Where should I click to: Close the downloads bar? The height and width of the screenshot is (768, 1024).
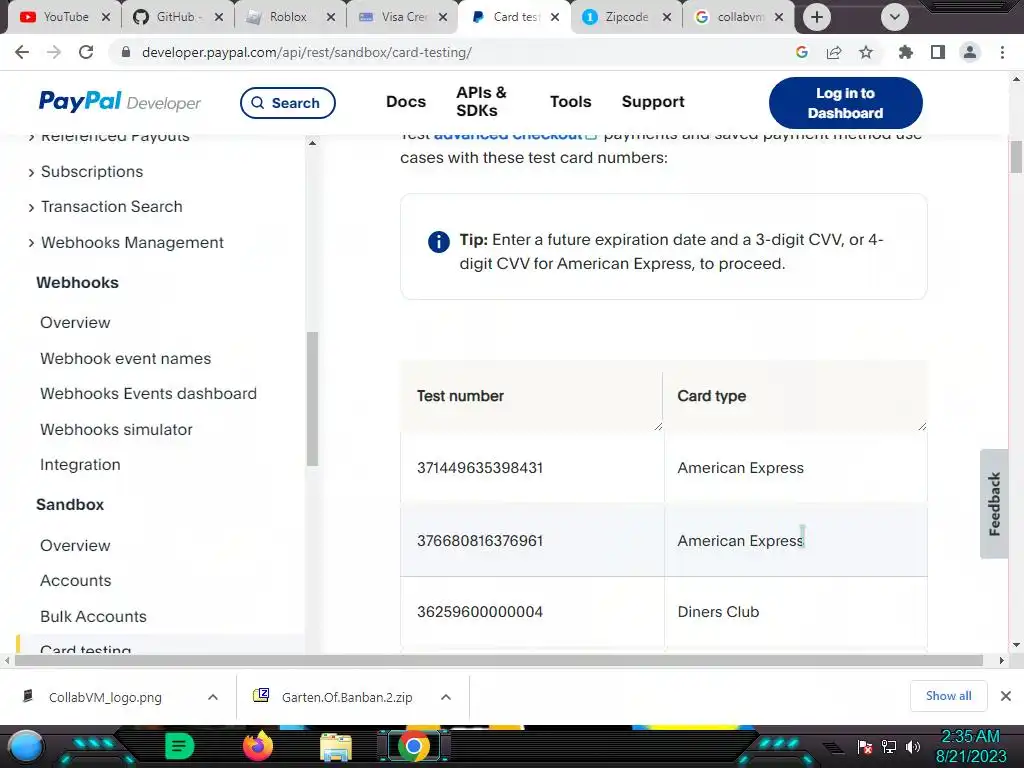(x=1006, y=696)
